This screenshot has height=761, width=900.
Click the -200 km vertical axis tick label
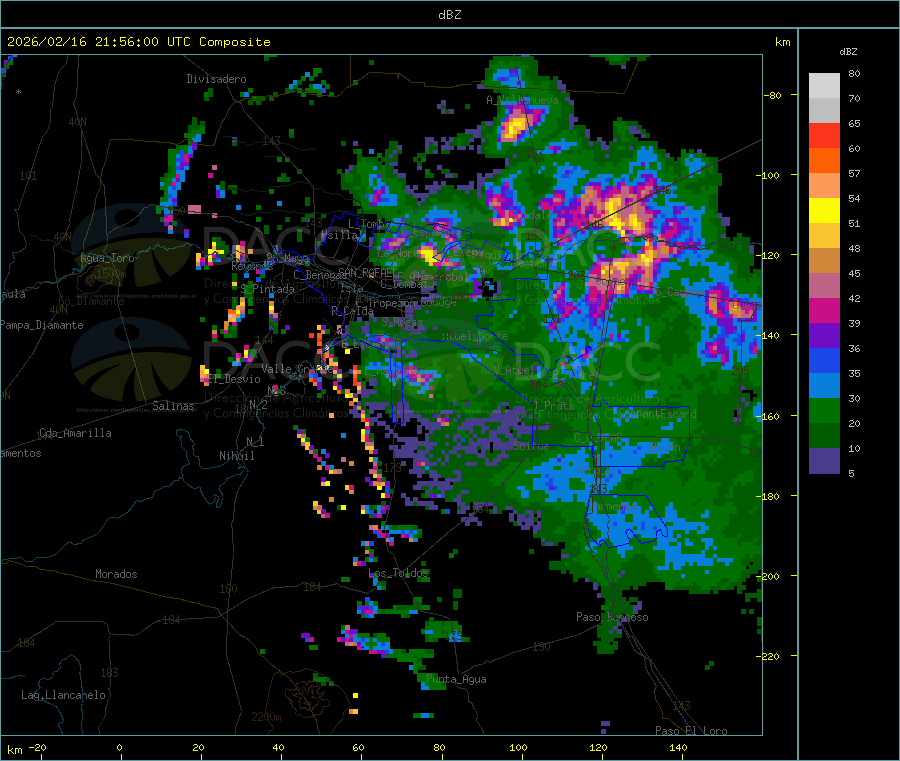click(x=767, y=576)
